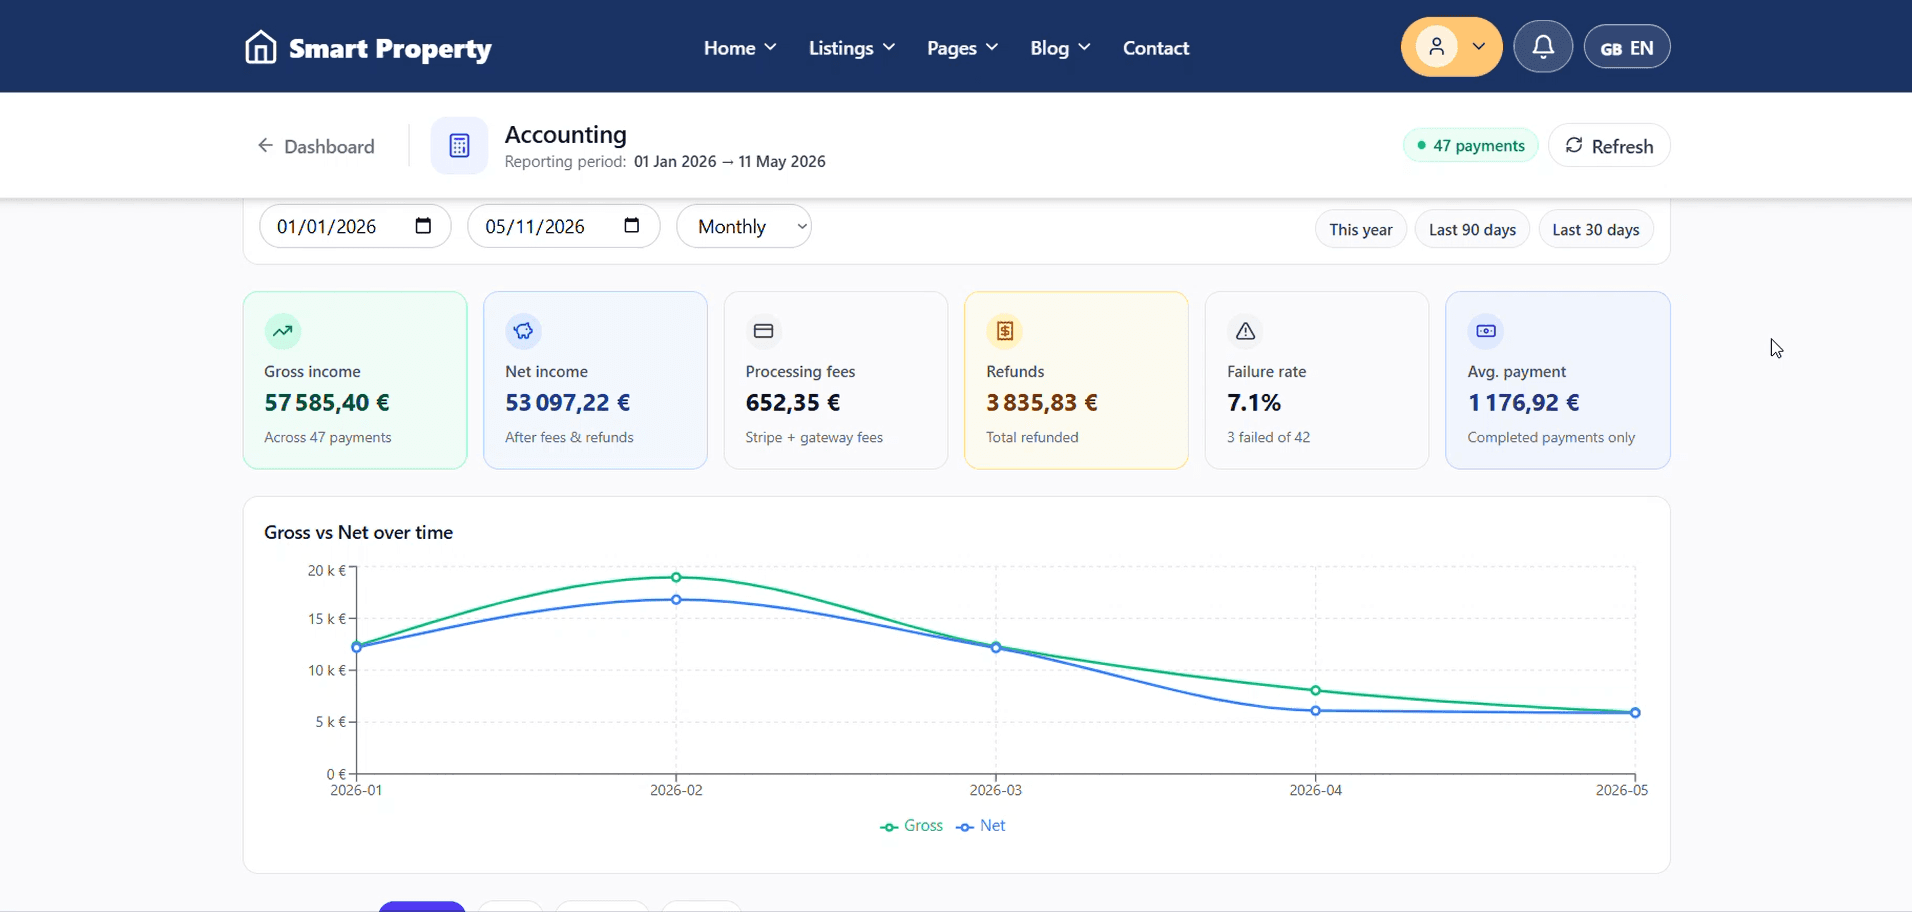
Task: Click the Avg. payment value 1 176,92 €
Action: coord(1523,403)
